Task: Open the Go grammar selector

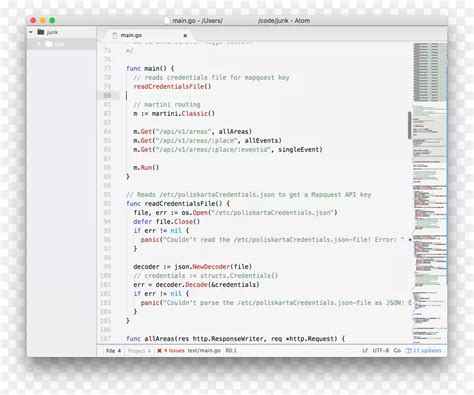Action: pyautogui.click(x=397, y=350)
